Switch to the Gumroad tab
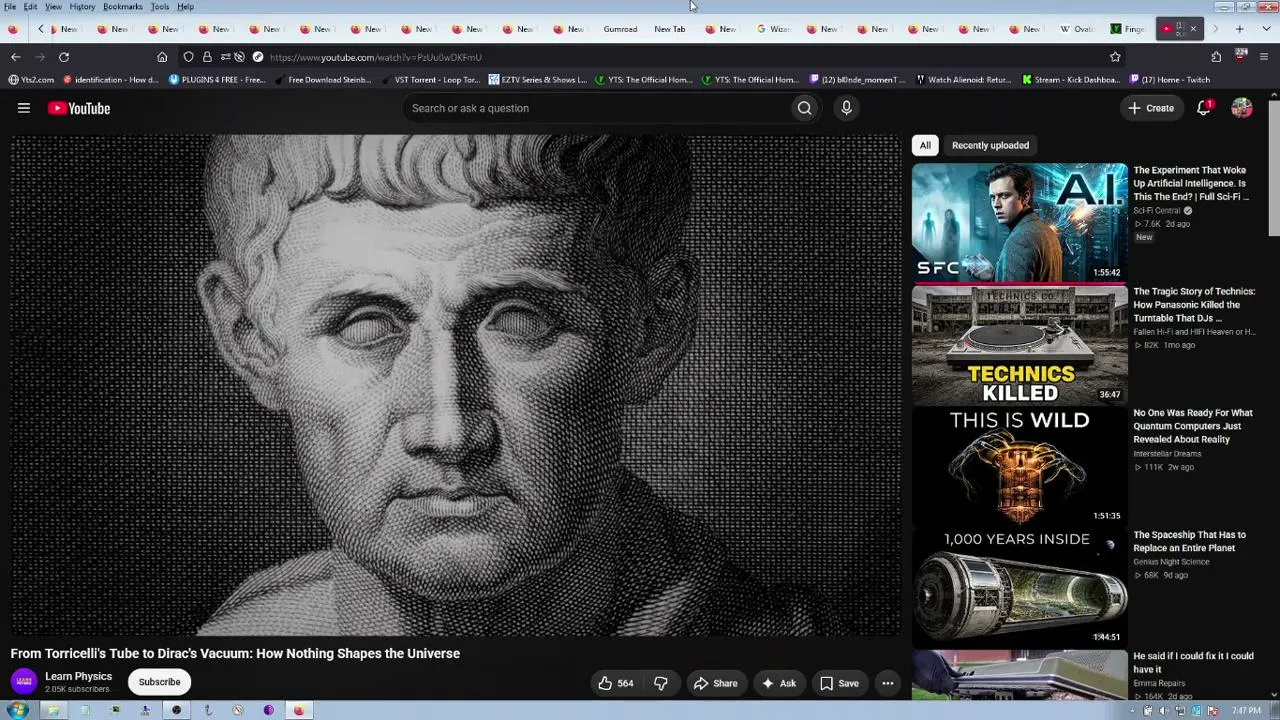 pos(620,29)
